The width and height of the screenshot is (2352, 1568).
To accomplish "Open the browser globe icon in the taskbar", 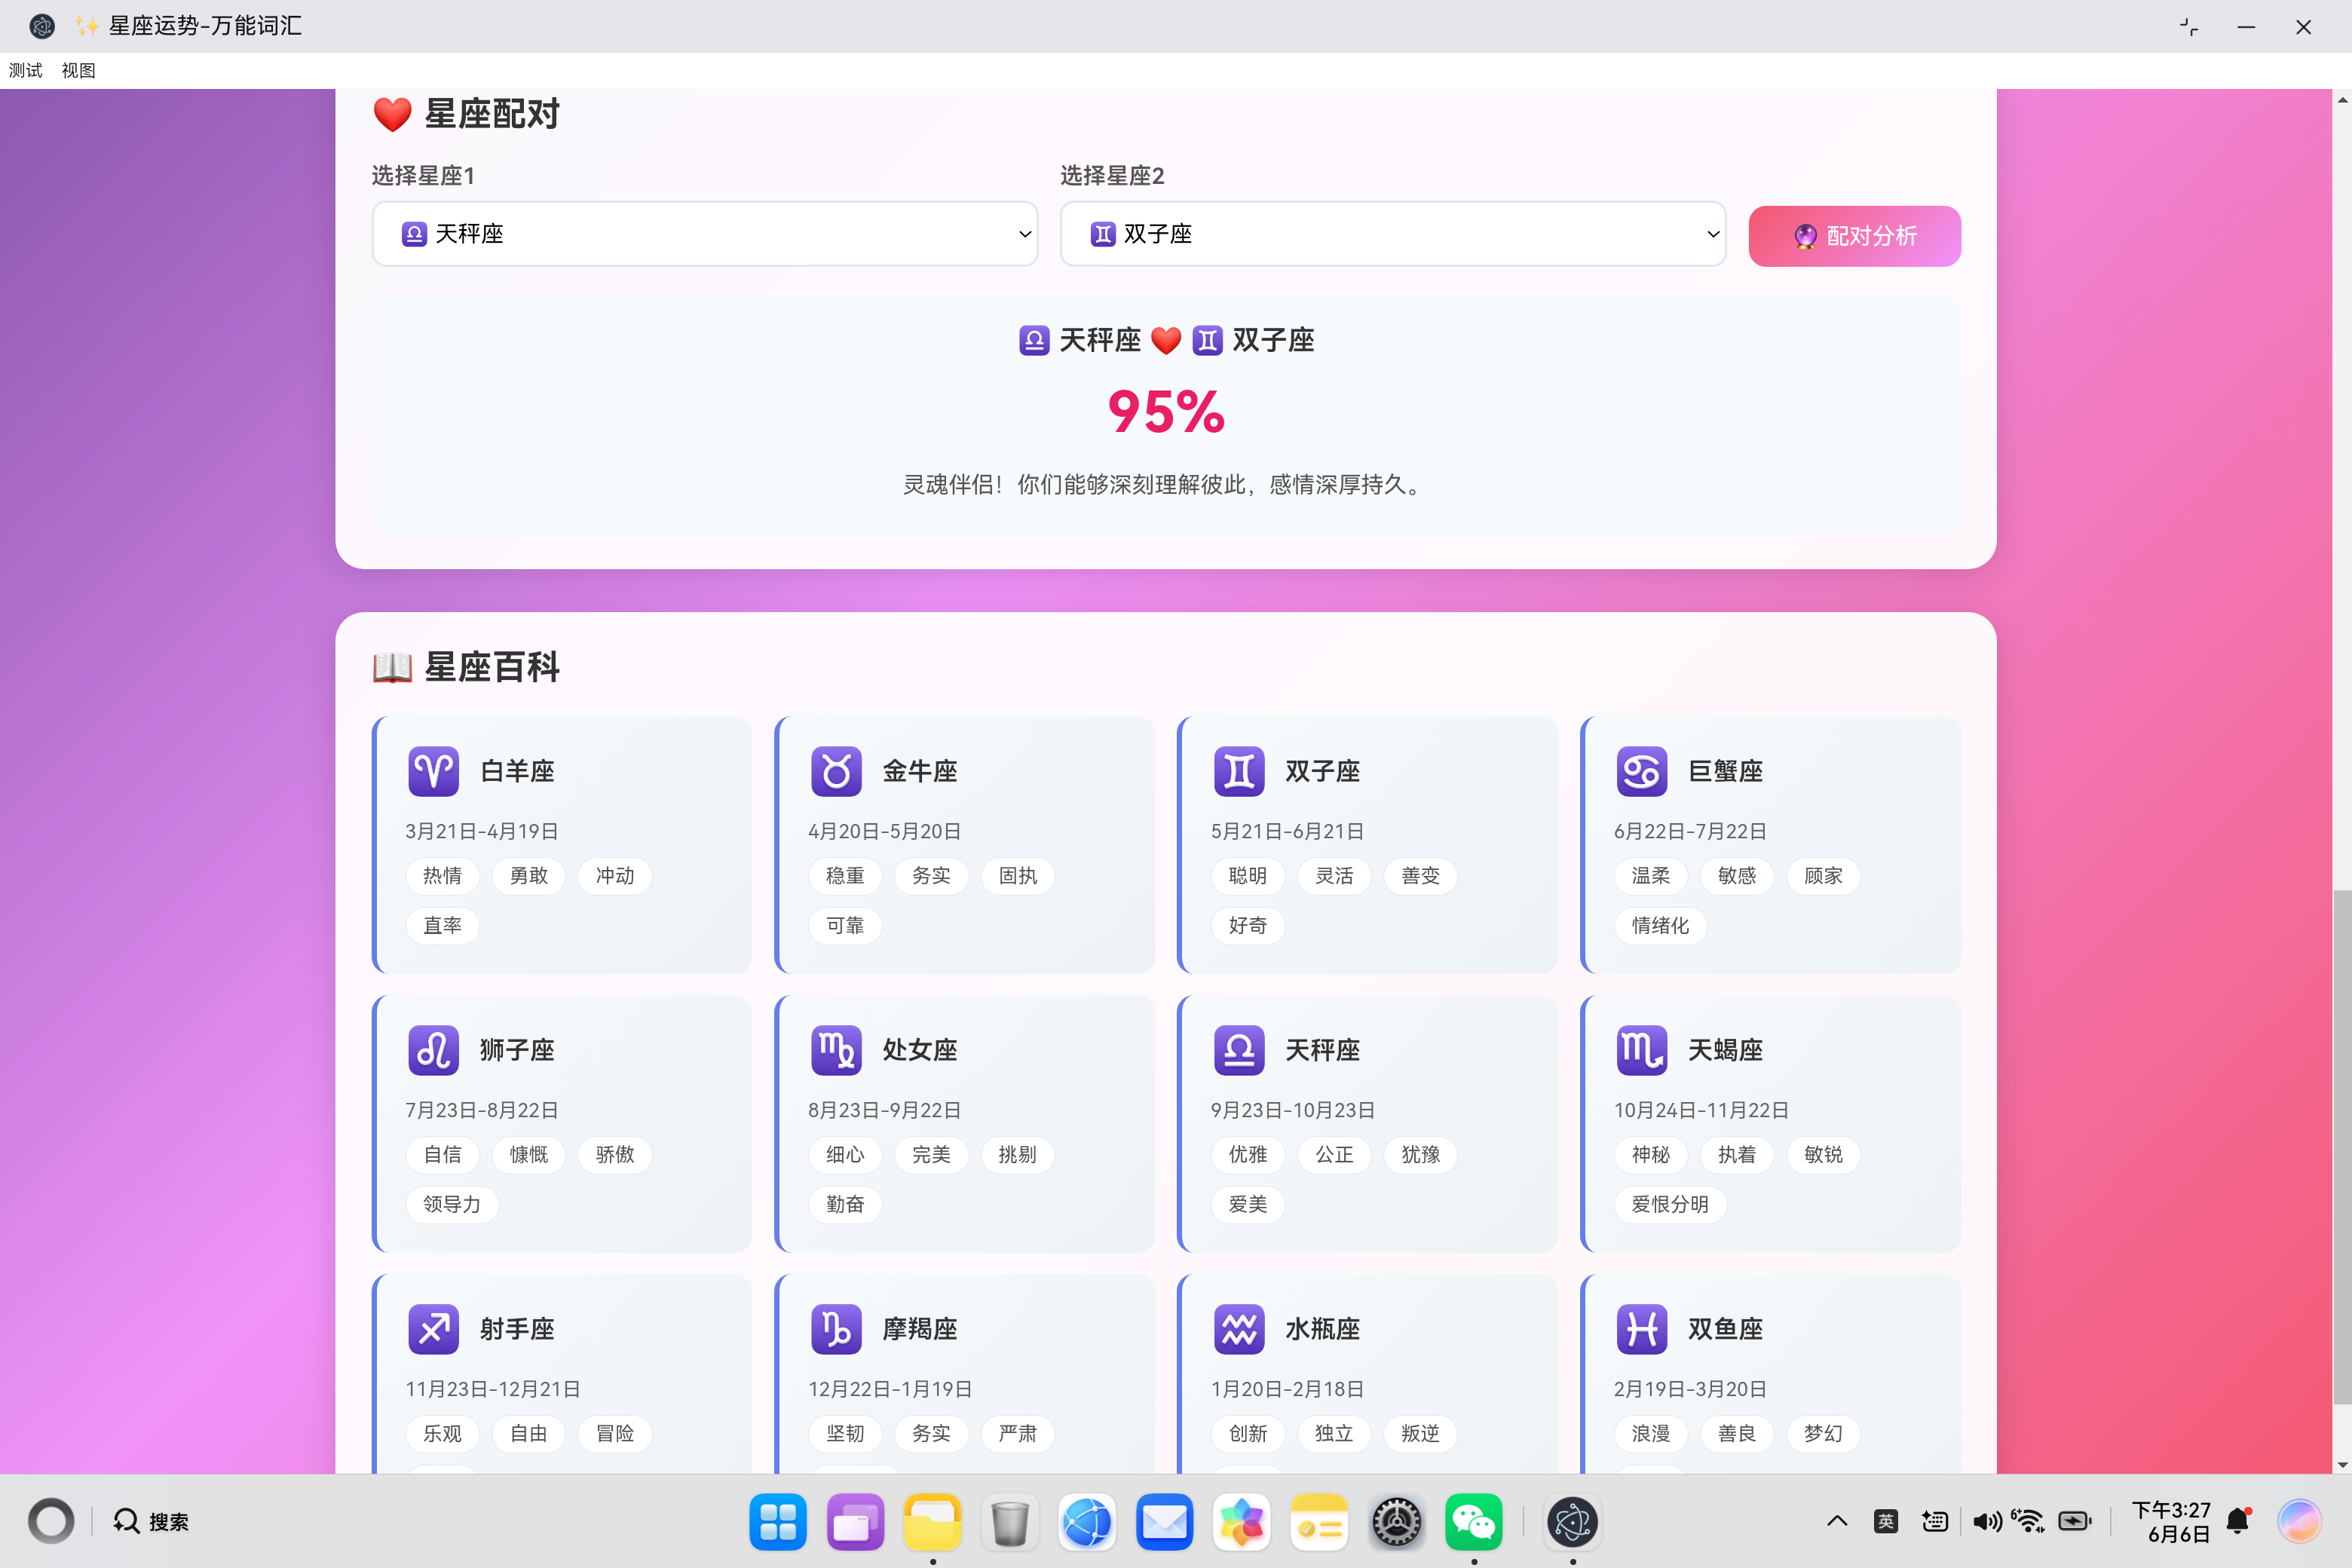I will pyautogui.click(x=1087, y=1522).
